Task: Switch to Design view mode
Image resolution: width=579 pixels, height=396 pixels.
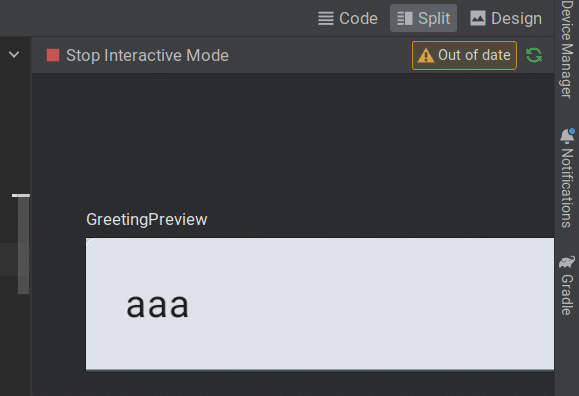Action: click(x=506, y=18)
